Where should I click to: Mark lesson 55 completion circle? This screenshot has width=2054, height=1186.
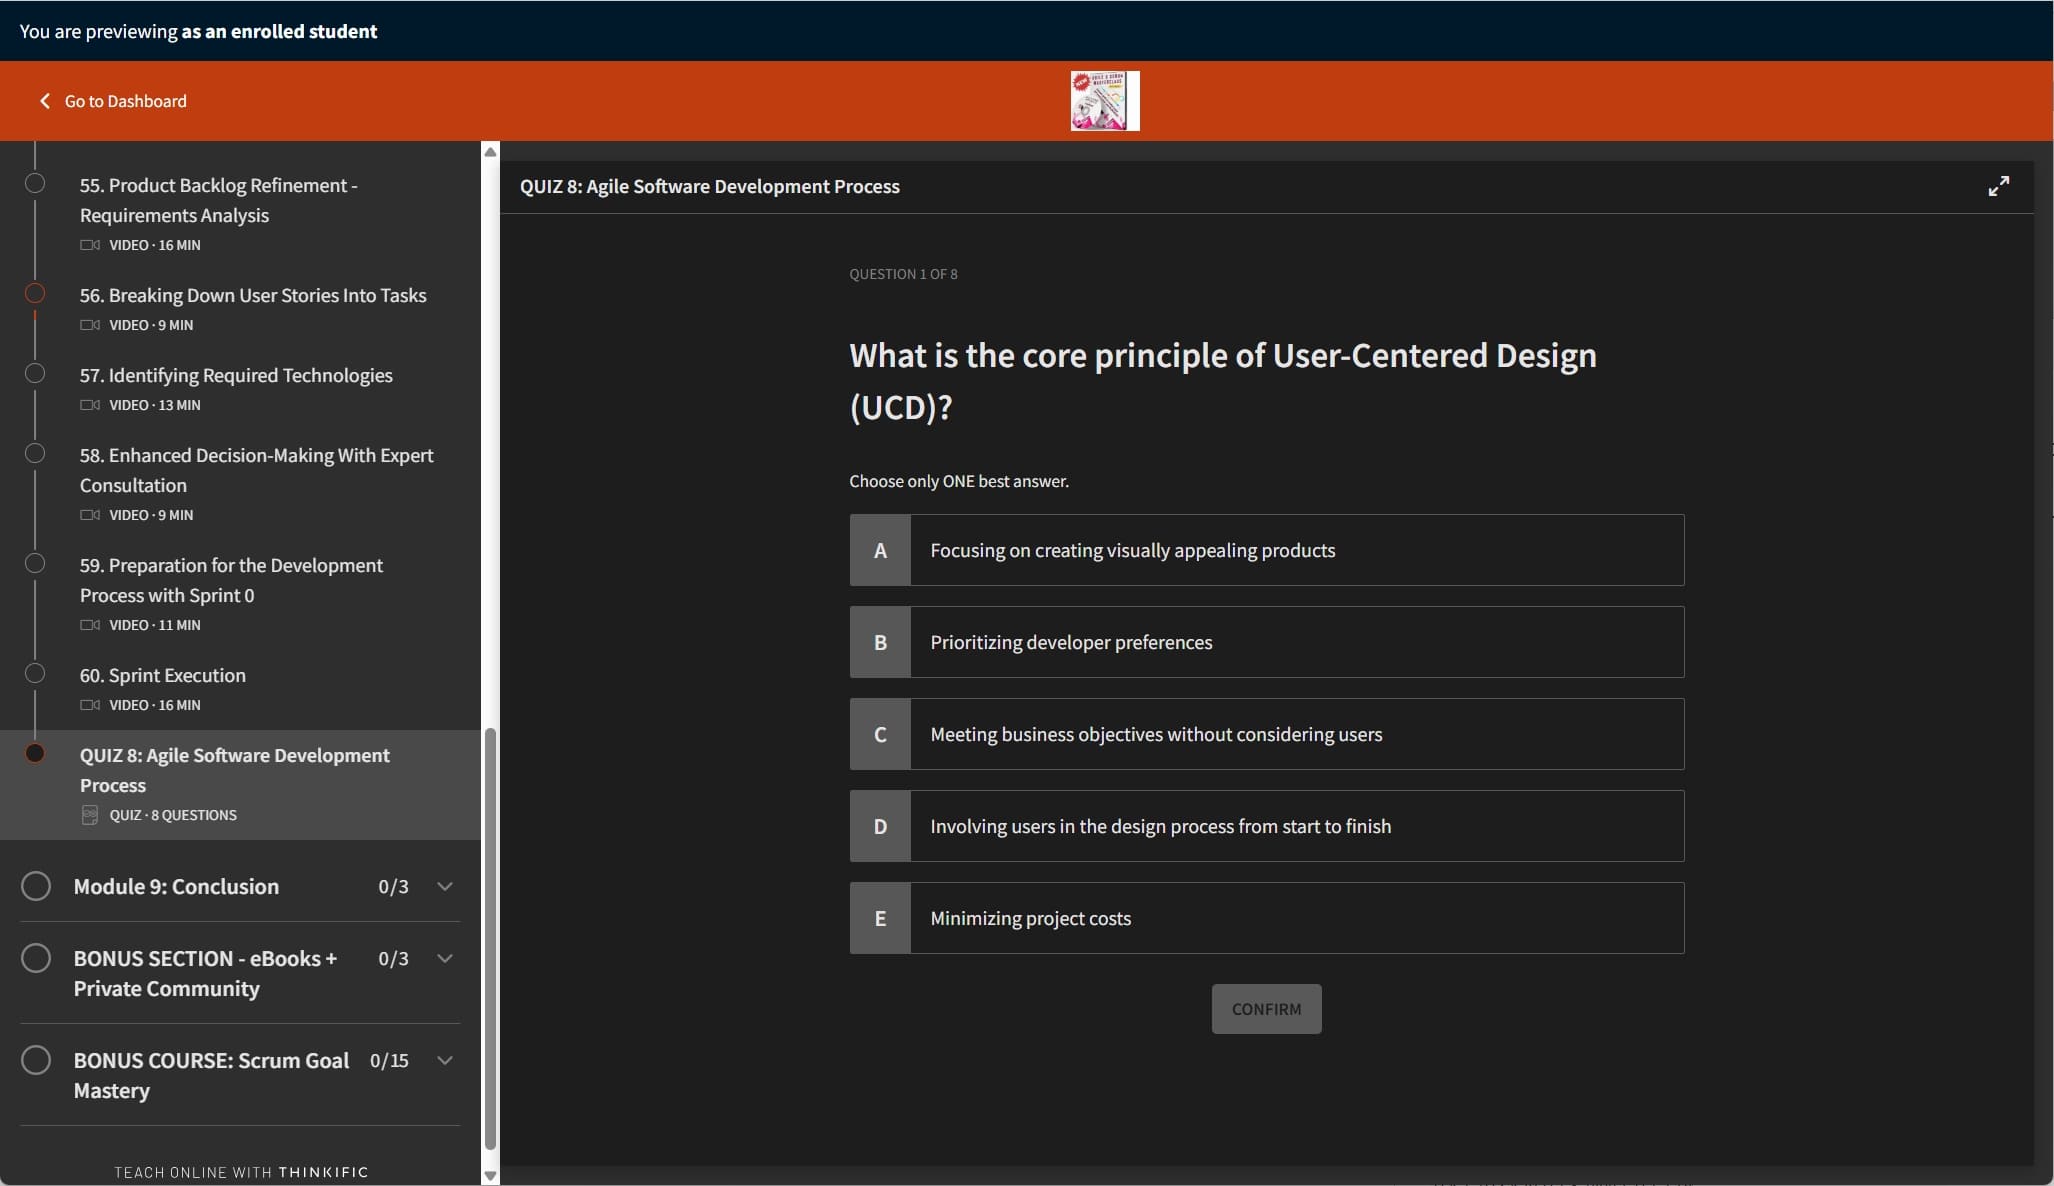[35, 183]
